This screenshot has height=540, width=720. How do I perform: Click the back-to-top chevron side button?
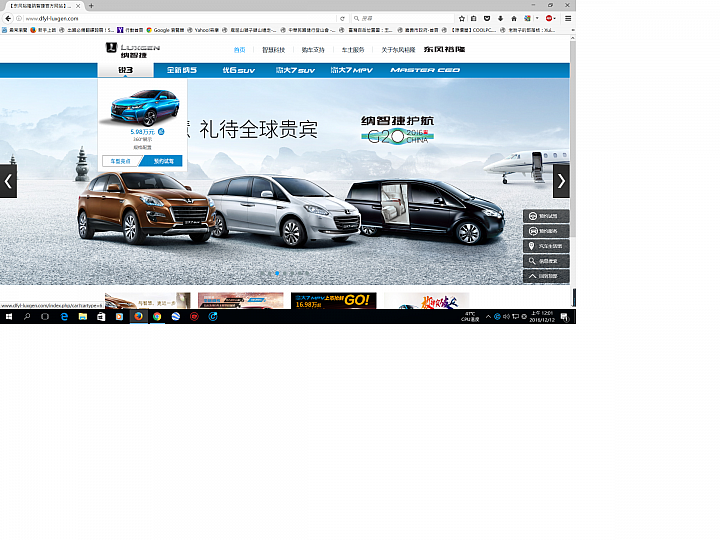(546, 276)
